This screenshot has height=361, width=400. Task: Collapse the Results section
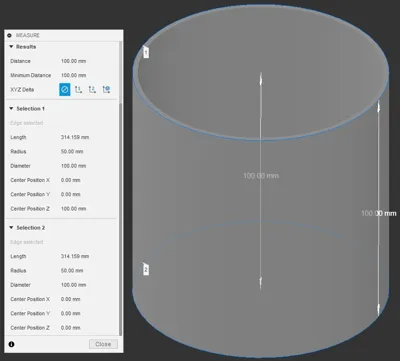click(x=11, y=47)
